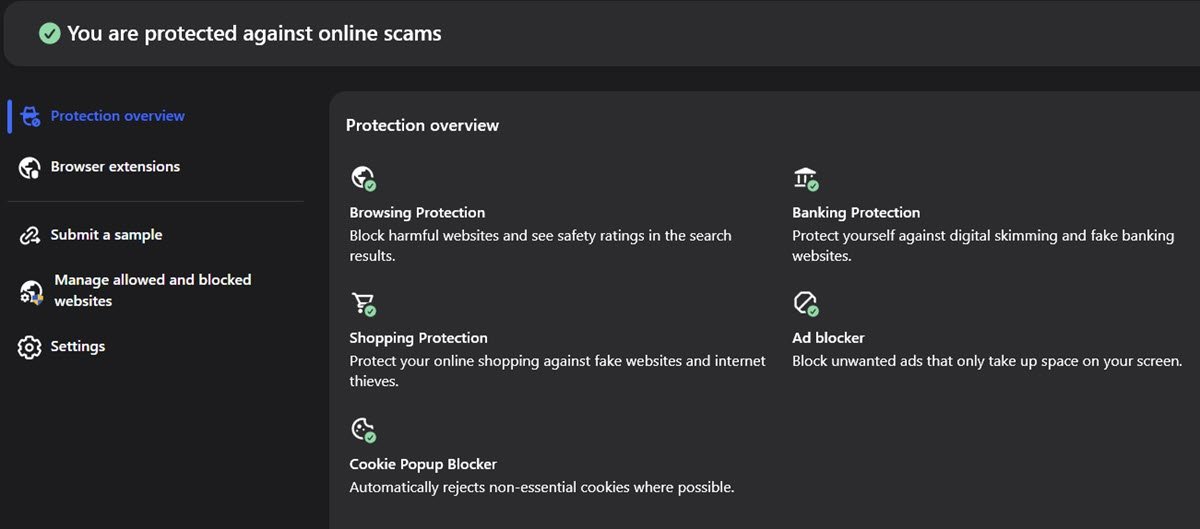This screenshot has height=529, width=1200.
Task: Go to Manage allowed and blocked websites
Action: pyautogui.click(x=152, y=290)
